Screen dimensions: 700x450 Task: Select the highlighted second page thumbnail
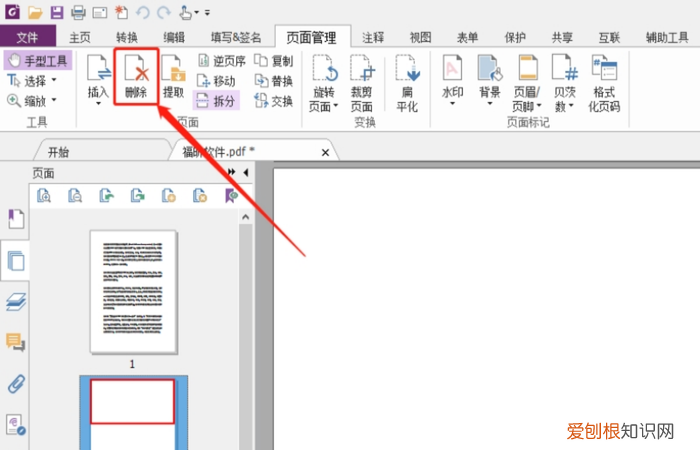[x=133, y=412]
